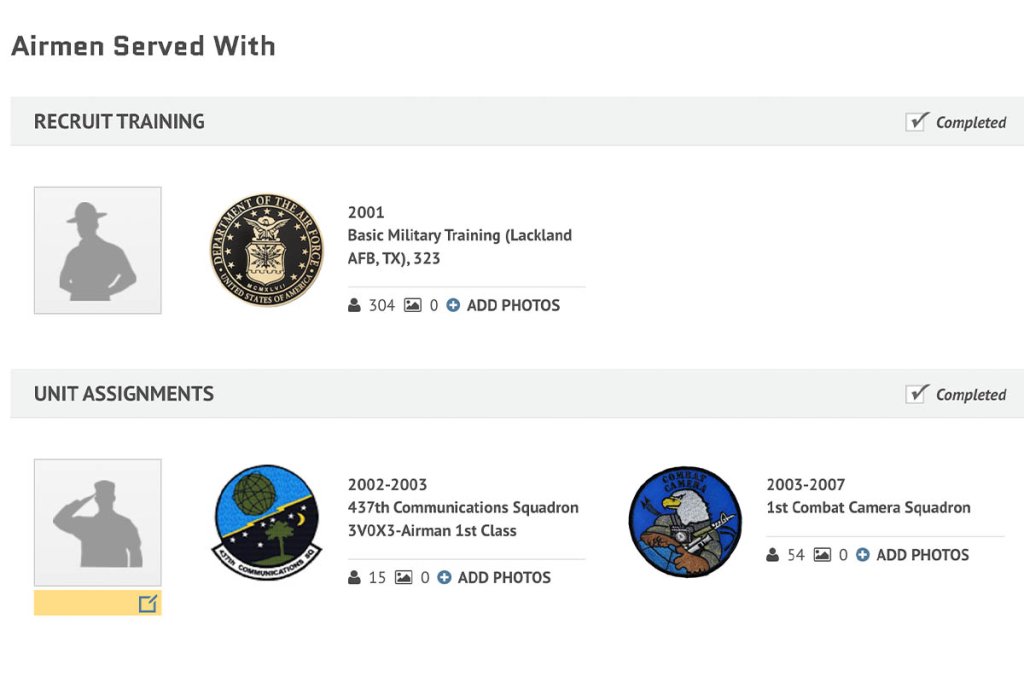Open 437th Communications Squadron link
This screenshot has width=1024, height=682.
pos(463,507)
